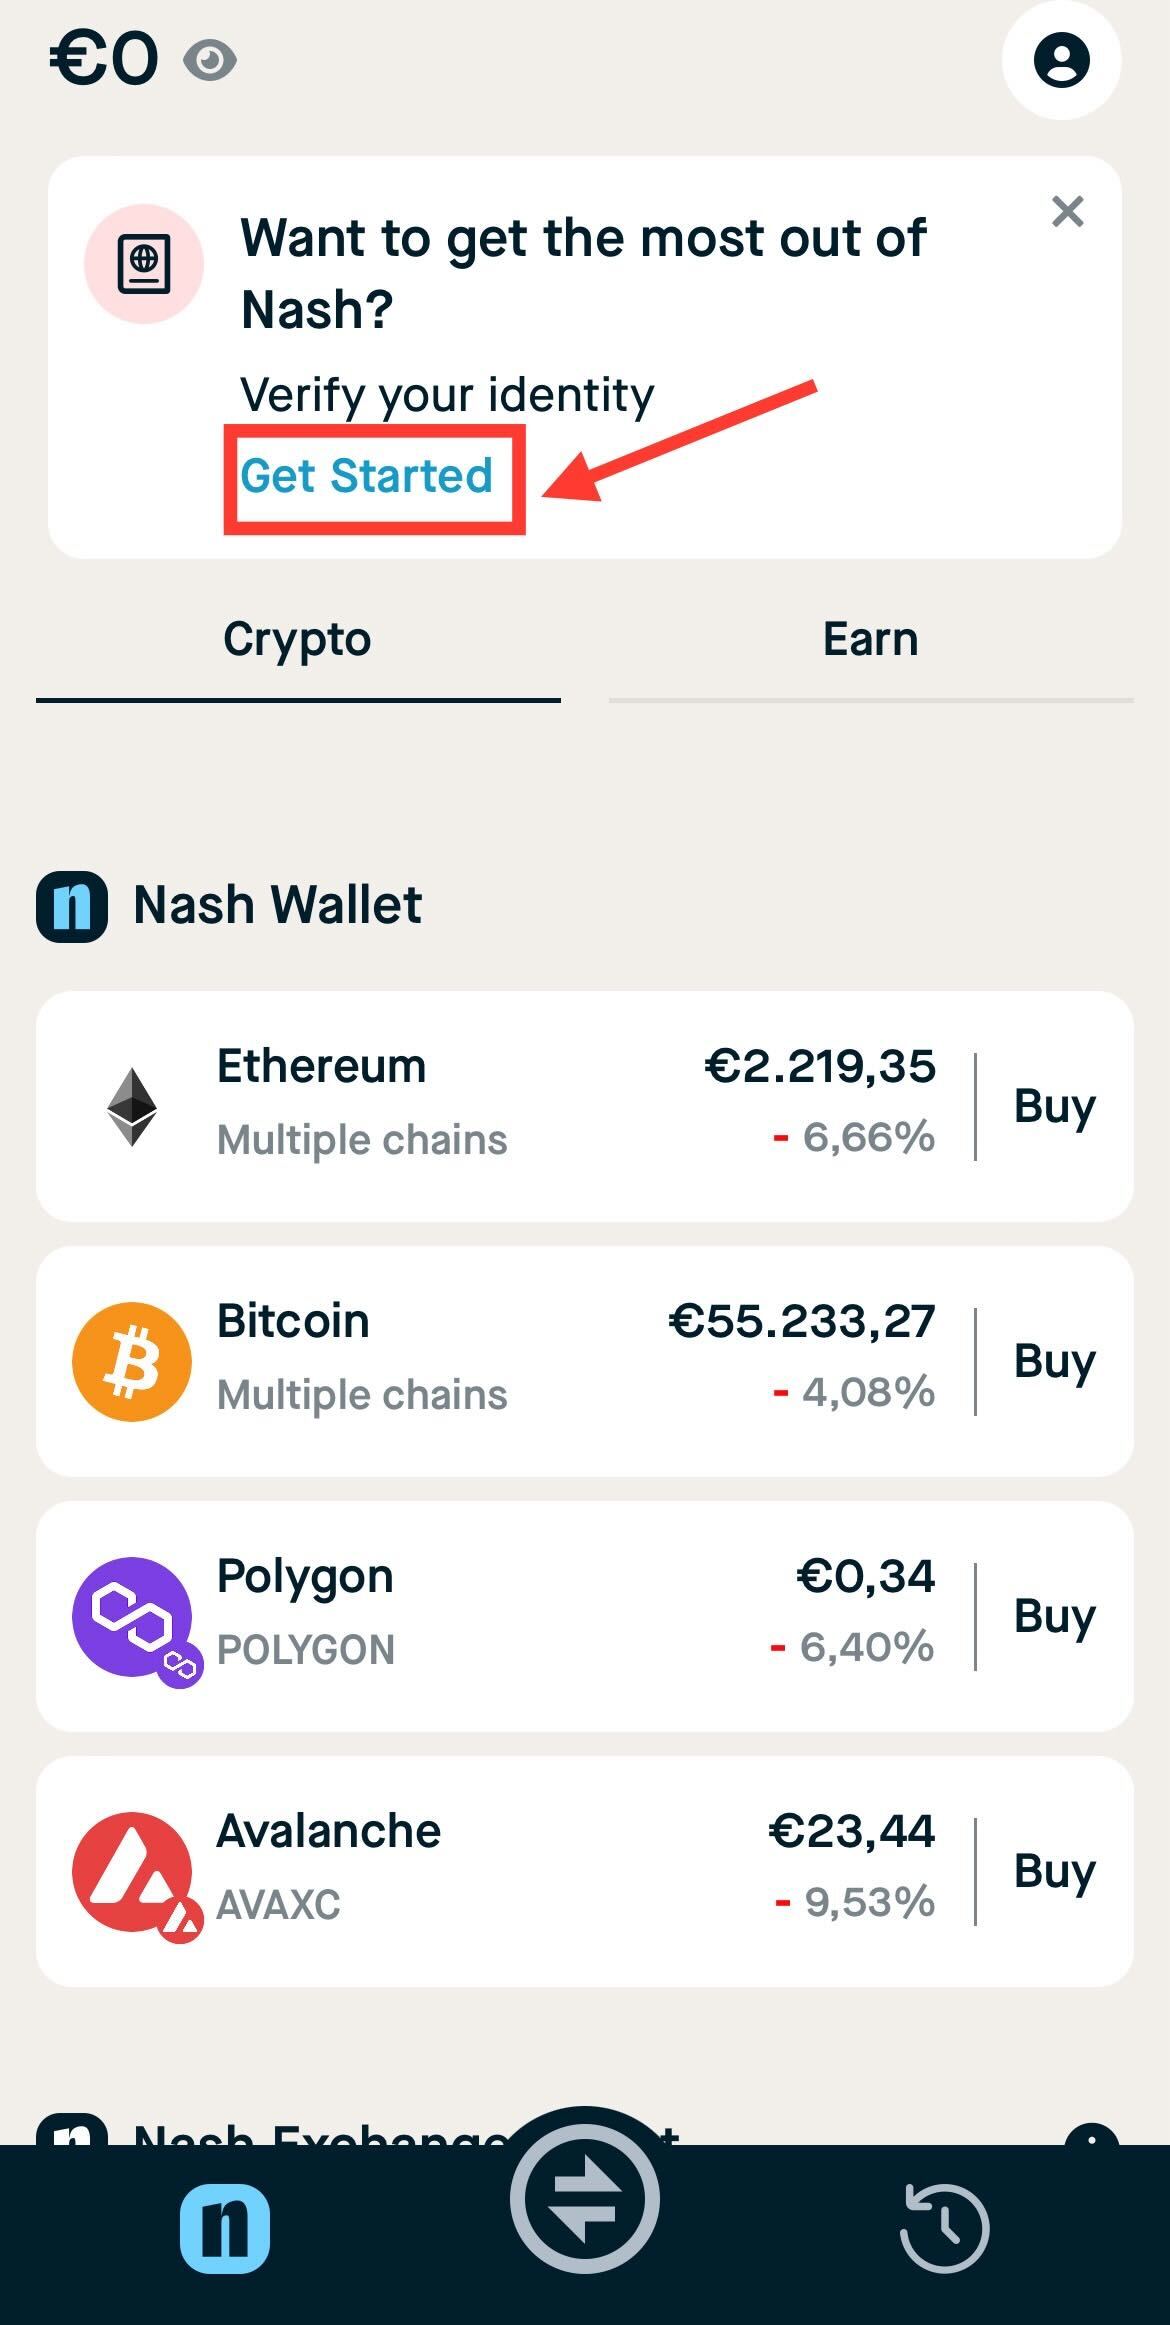
Task: Open the Ethereum asset icon
Action: [x=132, y=1107]
